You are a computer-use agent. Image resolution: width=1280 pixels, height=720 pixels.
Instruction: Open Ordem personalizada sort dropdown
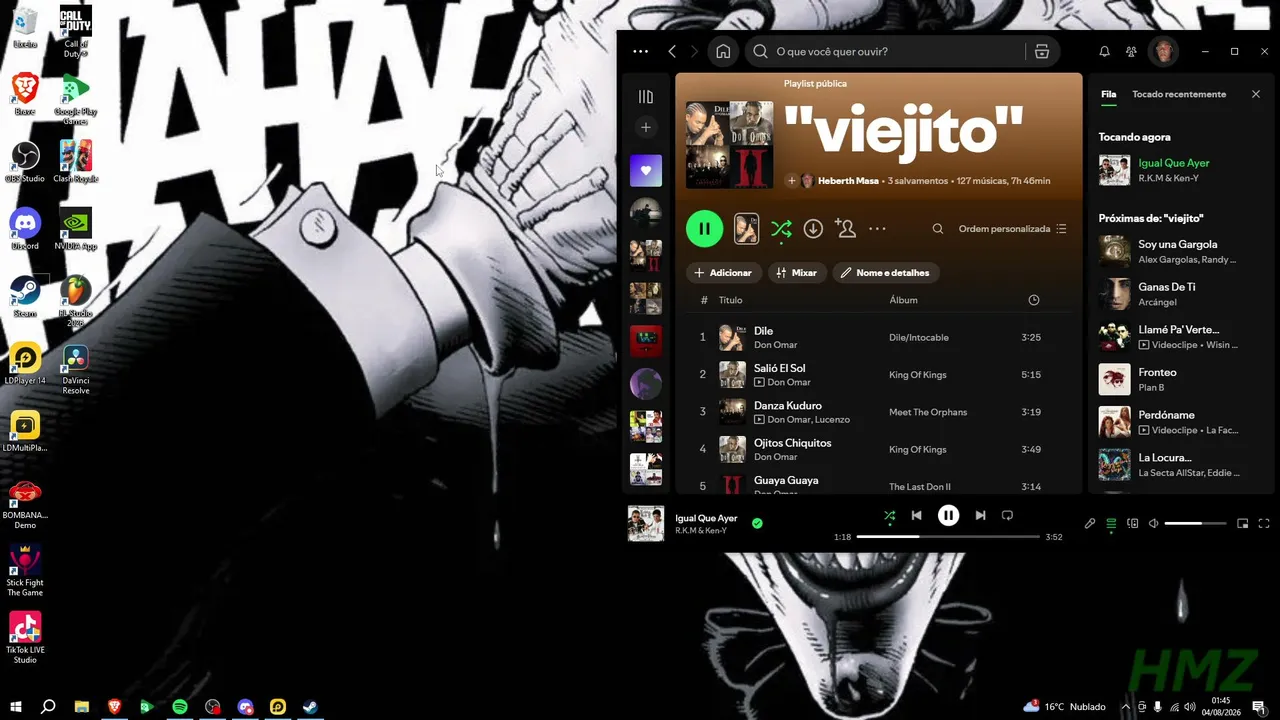[x=1012, y=229]
